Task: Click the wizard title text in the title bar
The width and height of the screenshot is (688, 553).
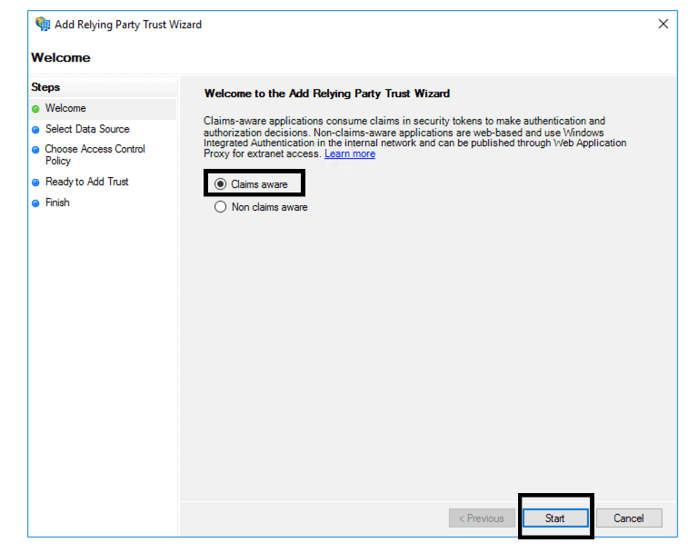Action: click(128, 24)
